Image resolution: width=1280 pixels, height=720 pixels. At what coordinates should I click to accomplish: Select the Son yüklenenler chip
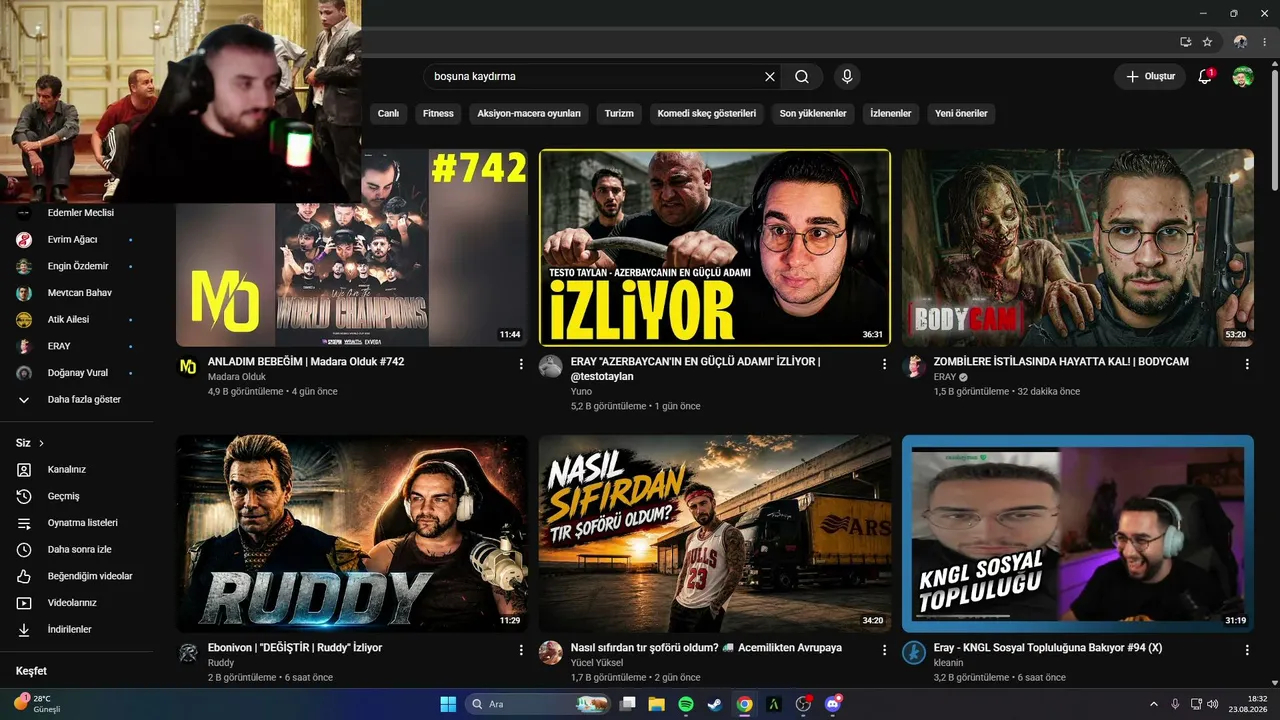813,114
